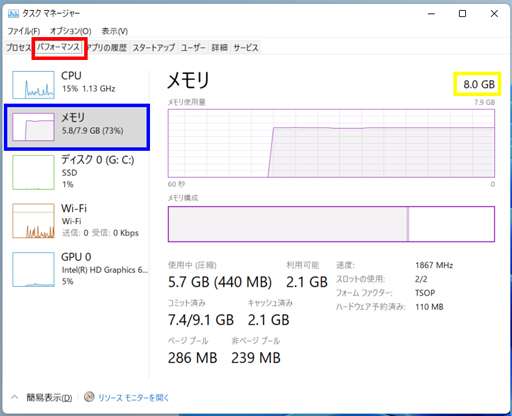Click the メモリ構成 composition bar
512x416 pixels.
[331, 224]
